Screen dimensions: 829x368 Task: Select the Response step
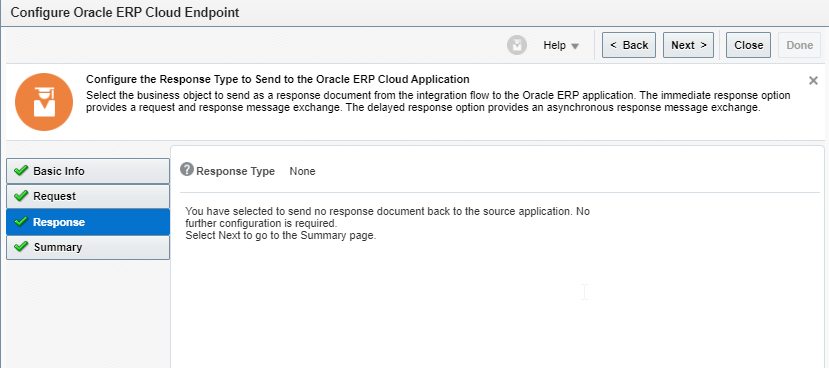point(88,222)
